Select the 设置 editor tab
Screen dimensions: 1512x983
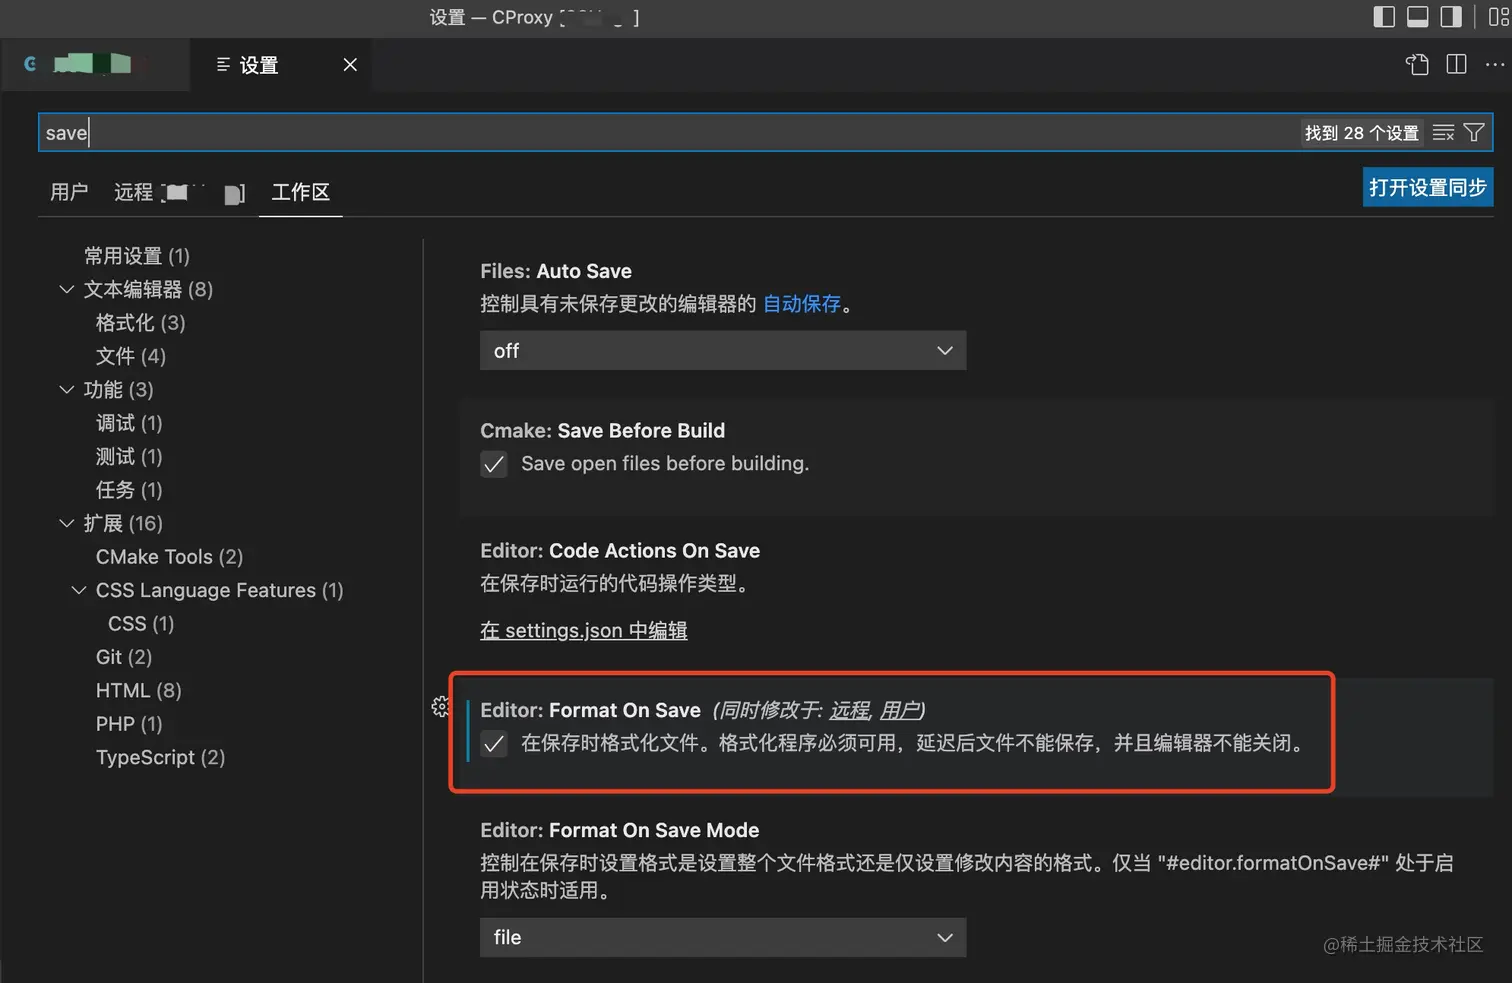pyautogui.click(x=280, y=65)
